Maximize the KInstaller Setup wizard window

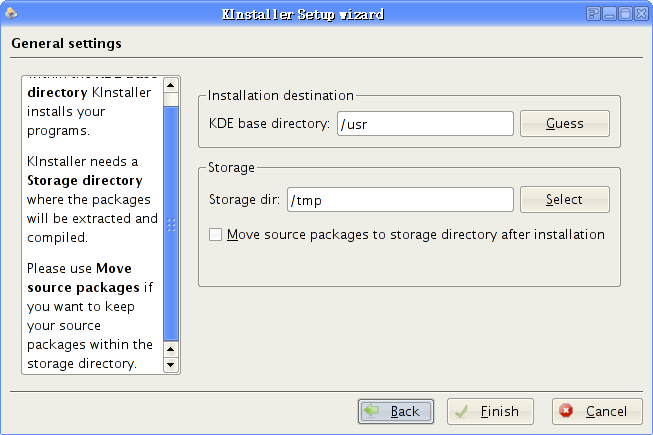click(625, 14)
